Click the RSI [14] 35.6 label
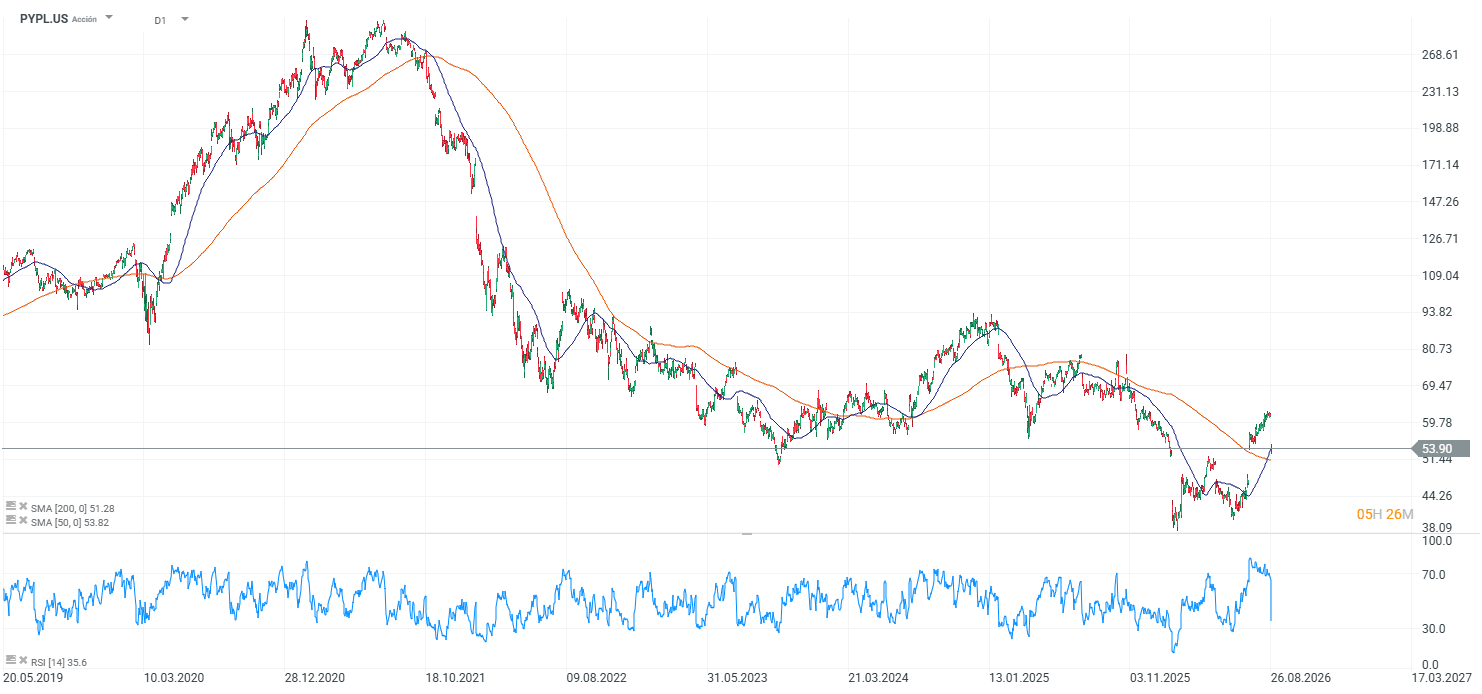This screenshot has width=1482, height=694. pyautogui.click(x=59, y=661)
